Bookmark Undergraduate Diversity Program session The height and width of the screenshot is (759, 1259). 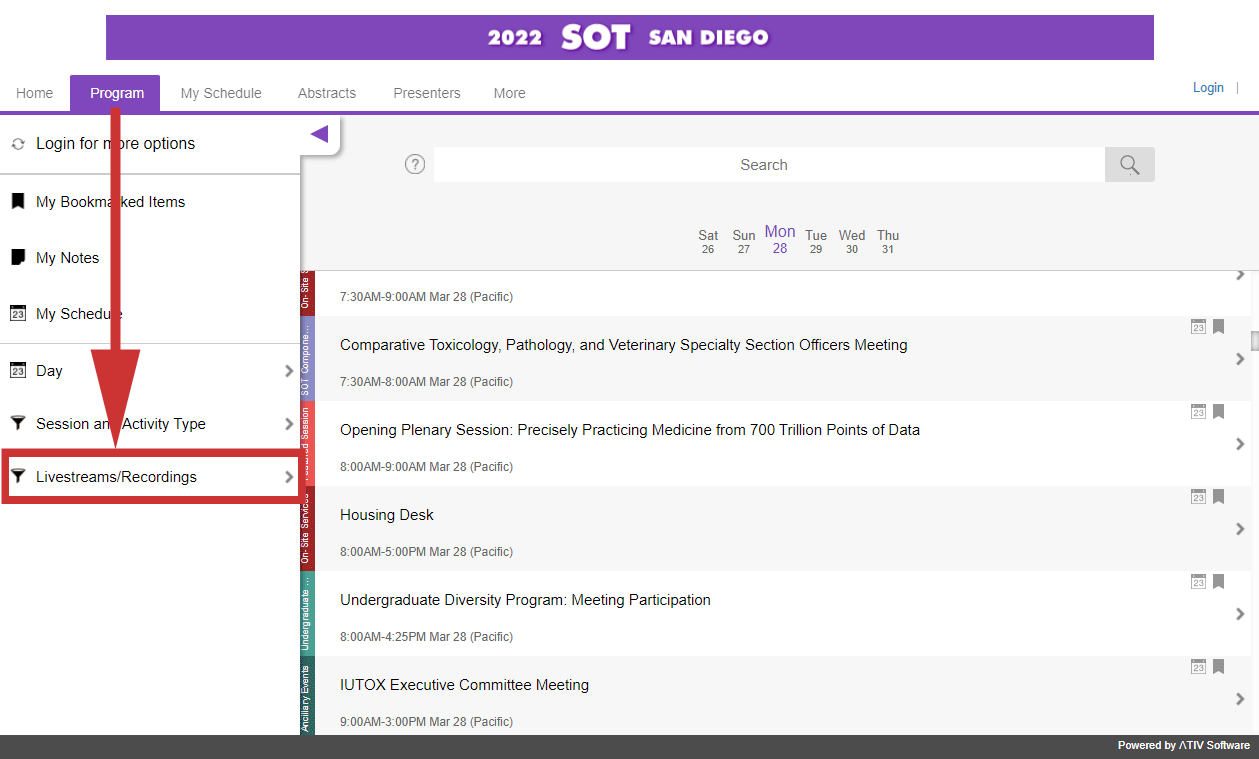pyautogui.click(x=1218, y=582)
